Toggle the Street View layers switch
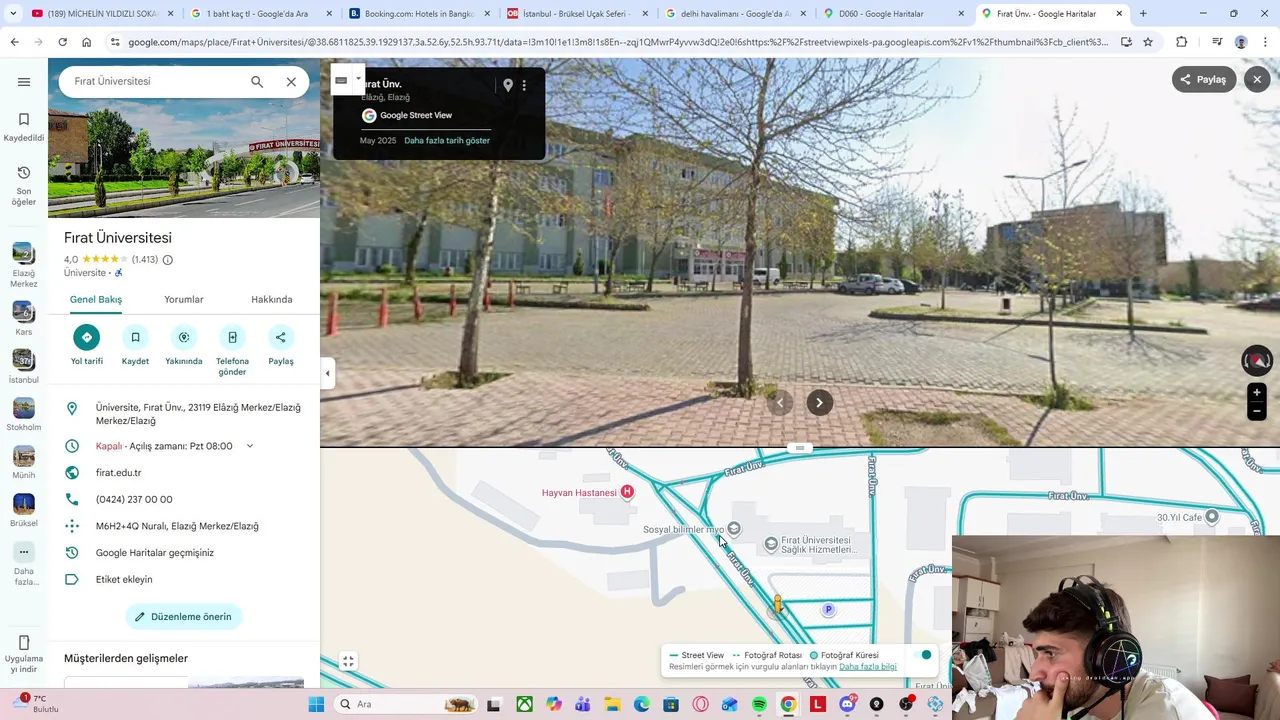The width and height of the screenshot is (1280, 720). point(922,655)
